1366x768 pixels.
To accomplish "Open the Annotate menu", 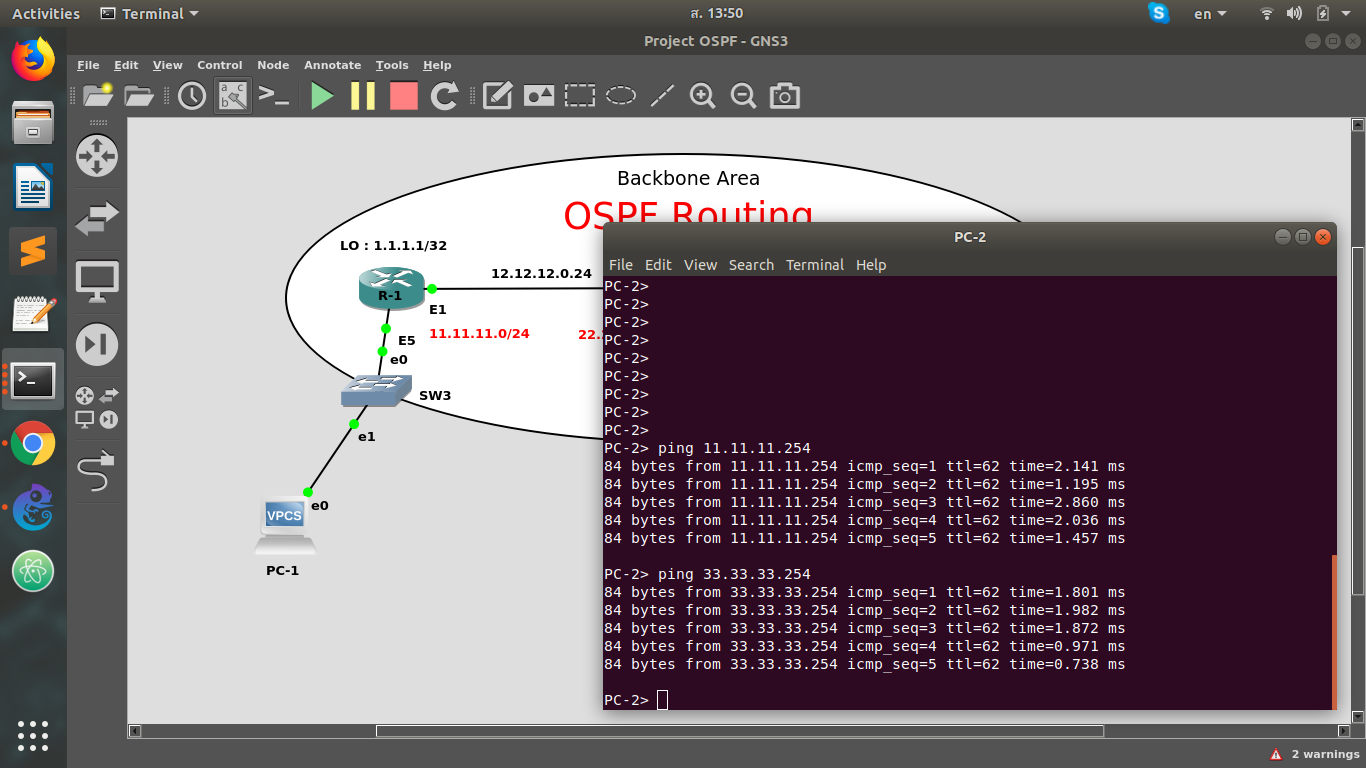I will coord(333,65).
